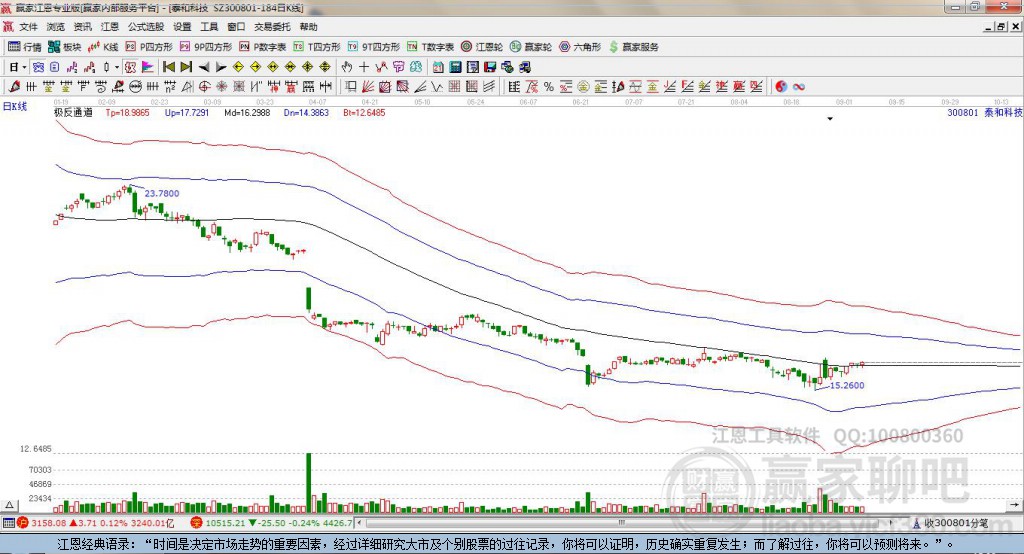Expand the candlestick style dropdown arrow
Screen dimensions: 1024x554
(116, 67)
